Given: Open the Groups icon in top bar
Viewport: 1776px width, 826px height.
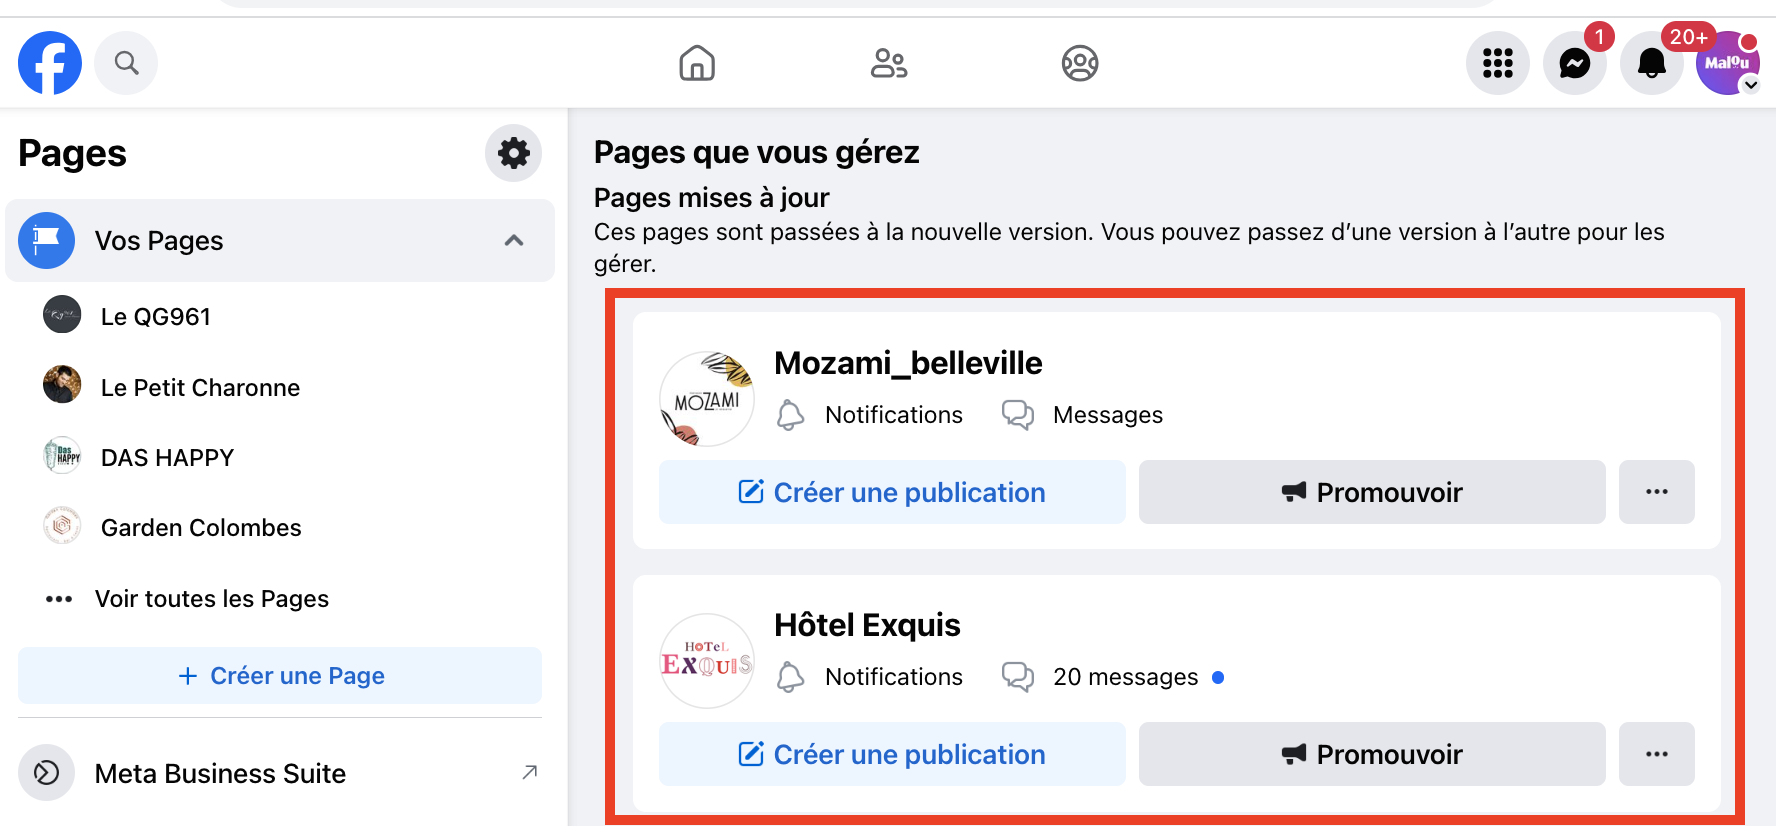Looking at the screenshot, I should click(1079, 63).
